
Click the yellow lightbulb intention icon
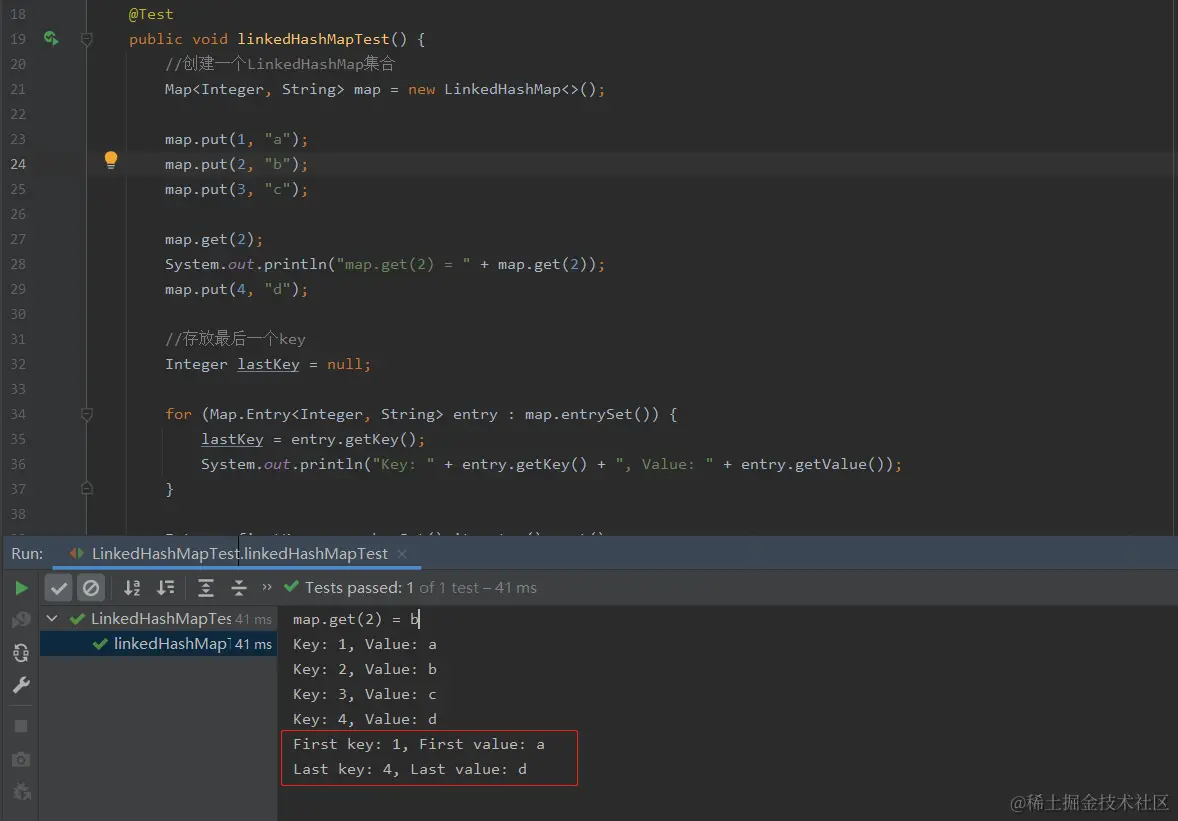(110, 159)
